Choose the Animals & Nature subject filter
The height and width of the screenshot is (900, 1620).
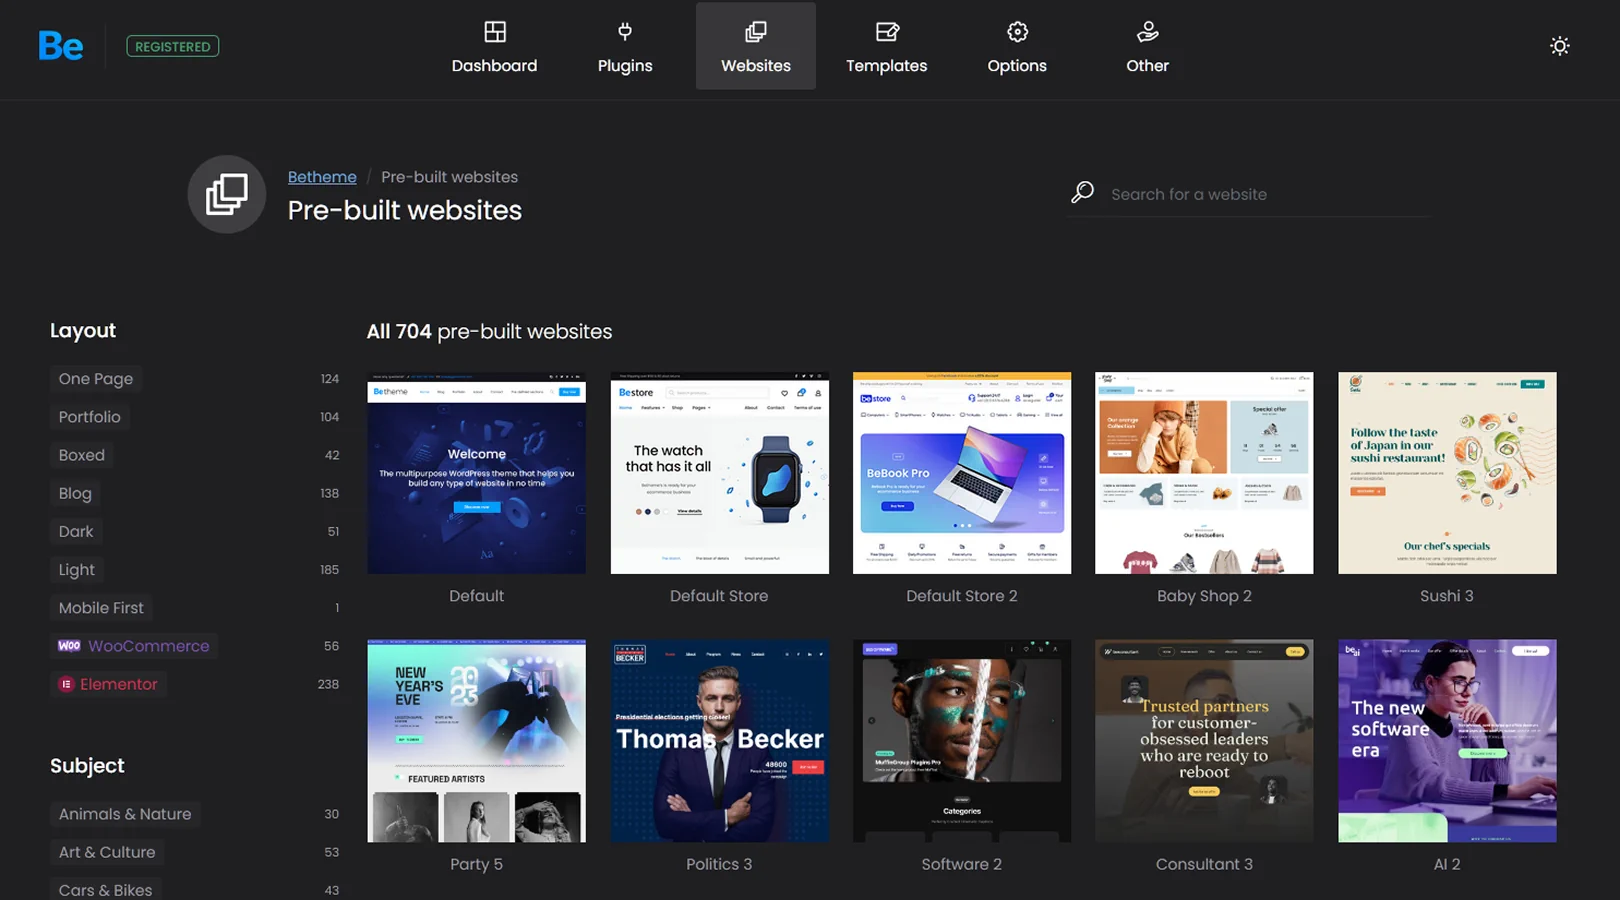pos(125,814)
